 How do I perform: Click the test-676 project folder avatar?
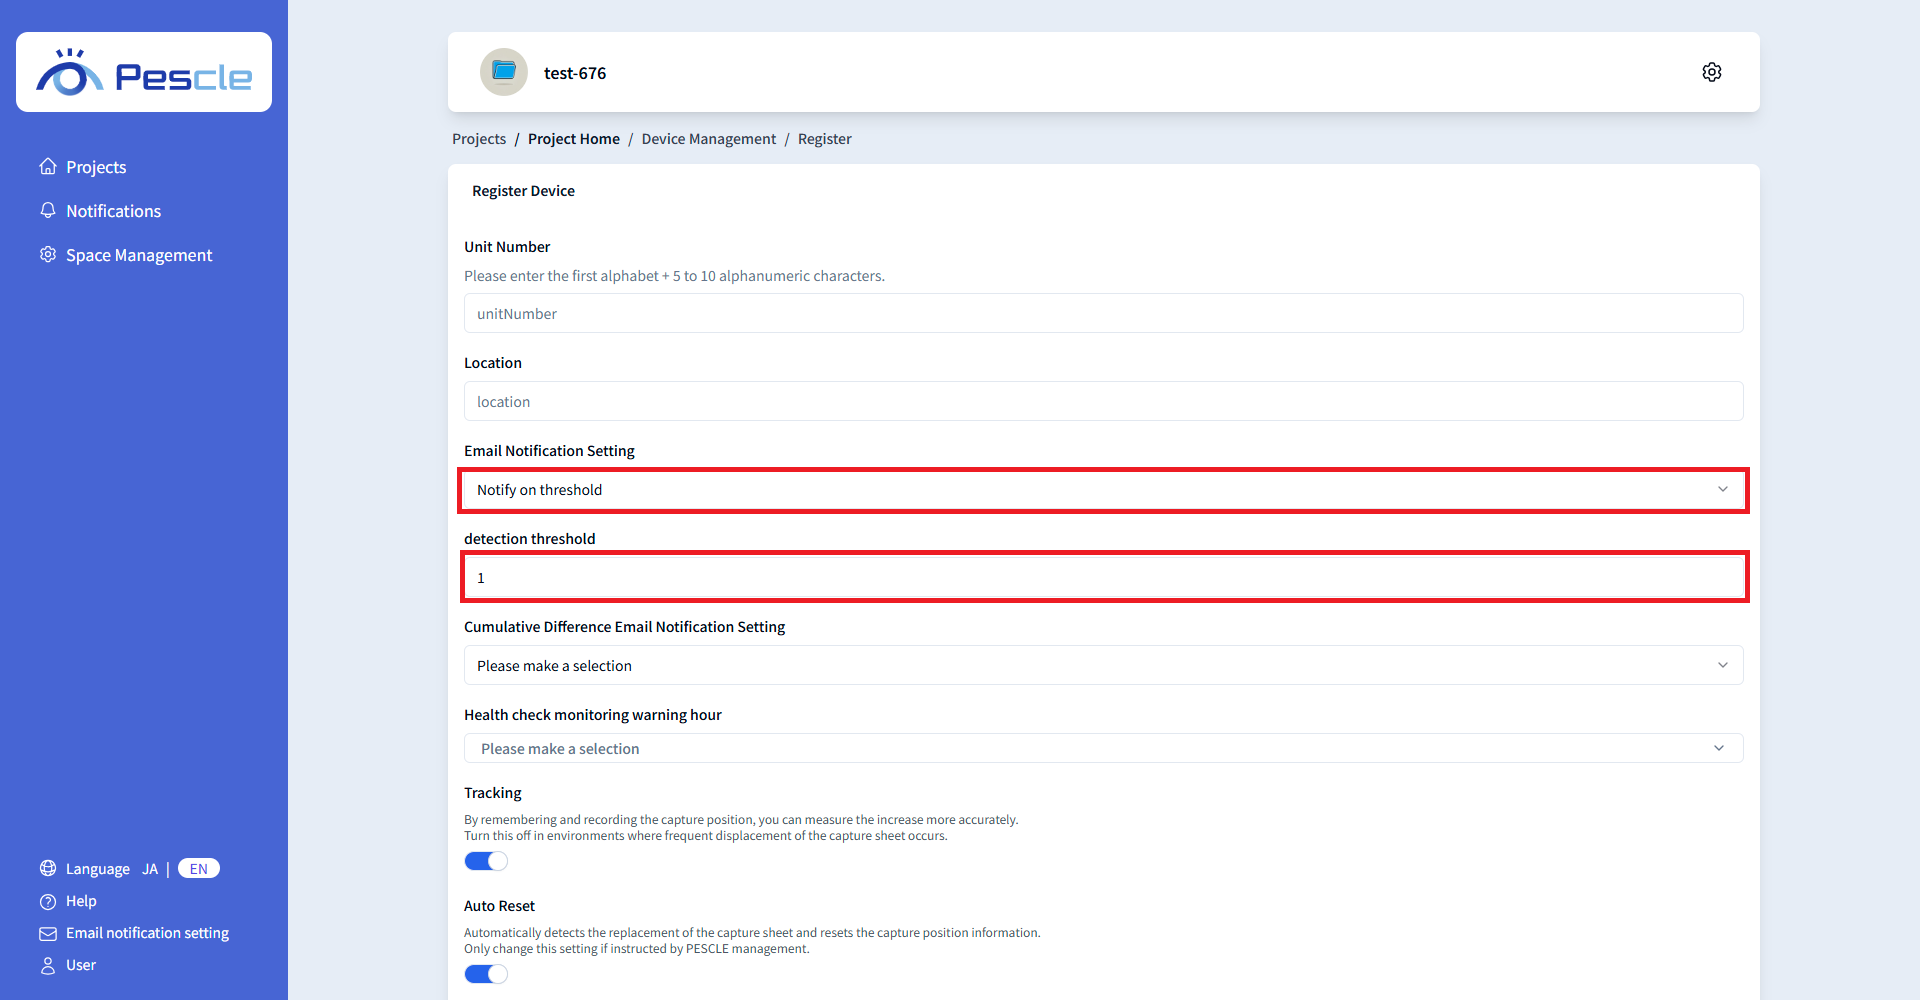tap(504, 72)
